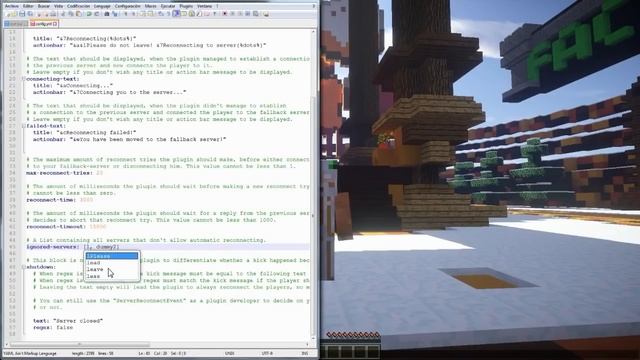Viewport: 640px width, 360px height.
Task: Click the 'ignored-servers:' line
Action: click(73, 247)
